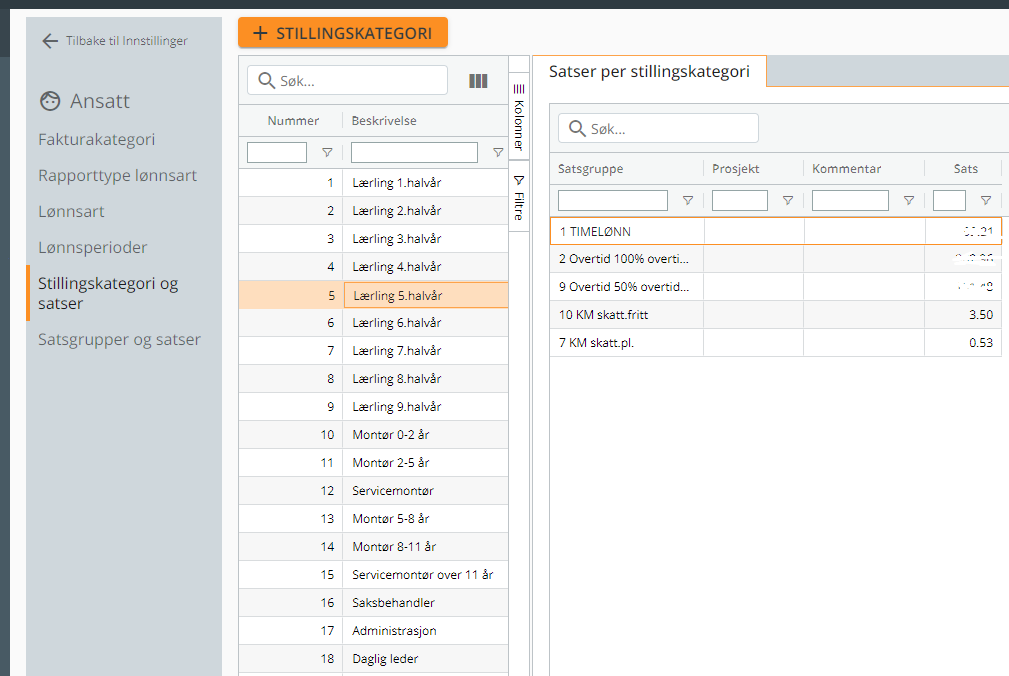Open Prosjekt column filter funnel

(787, 201)
